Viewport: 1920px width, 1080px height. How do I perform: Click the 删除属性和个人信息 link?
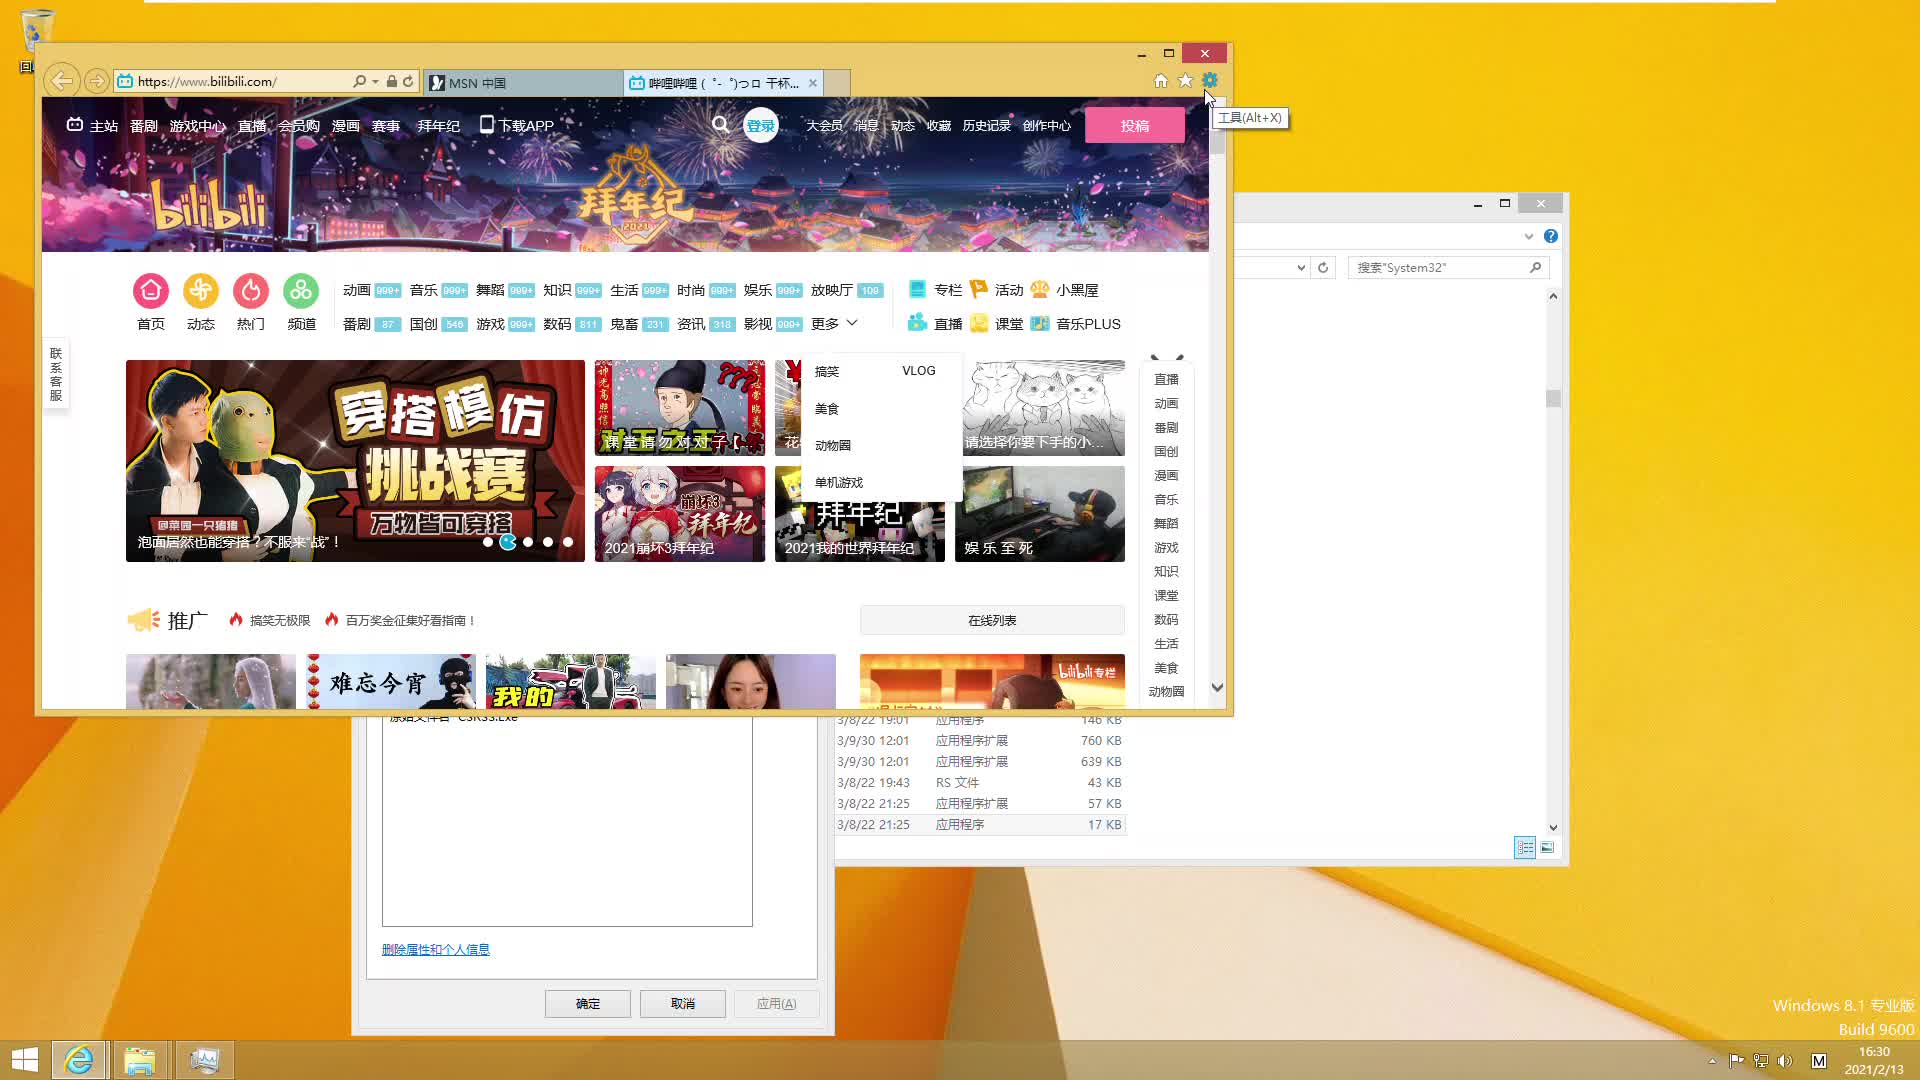tap(435, 949)
